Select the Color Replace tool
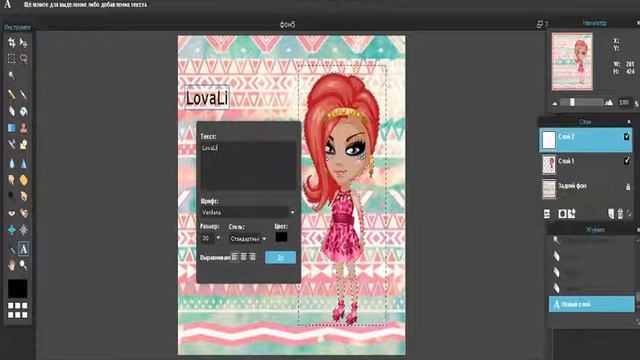The height and width of the screenshot is (360, 640). [11, 144]
